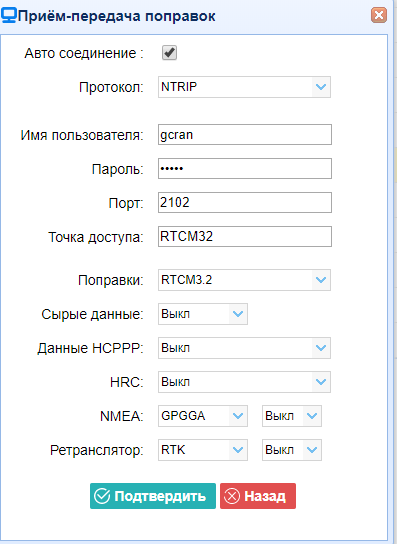
Task: Click the Поправки label
Action: [x=111, y=280]
